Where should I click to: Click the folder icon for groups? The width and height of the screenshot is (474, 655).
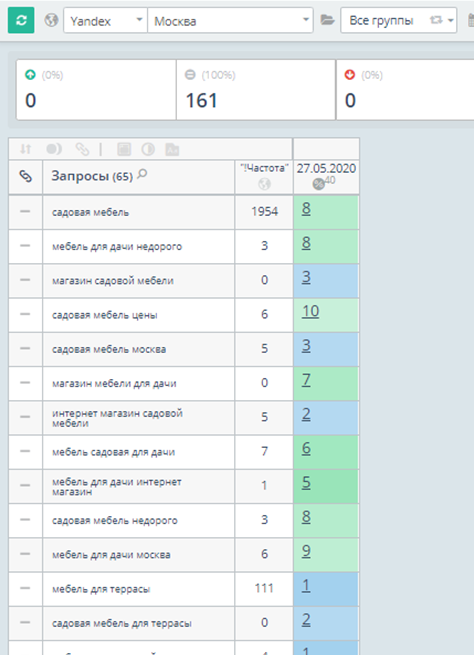[327, 20]
